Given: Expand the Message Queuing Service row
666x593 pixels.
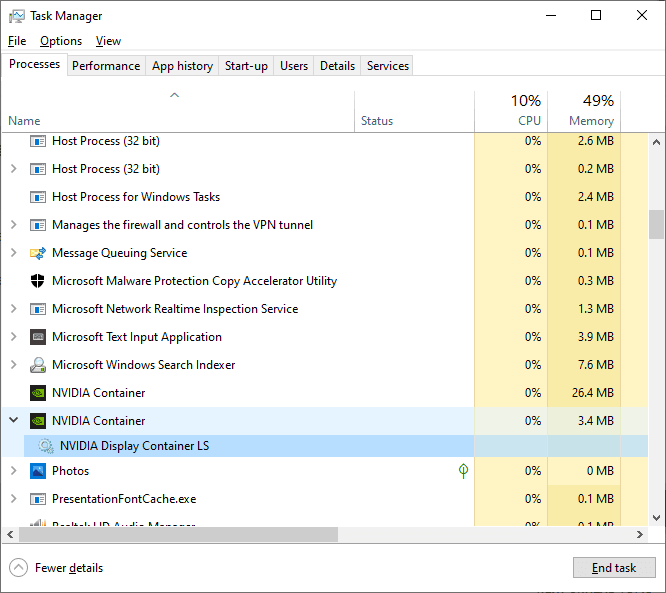Looking at the screenshot, I should 13,253.
